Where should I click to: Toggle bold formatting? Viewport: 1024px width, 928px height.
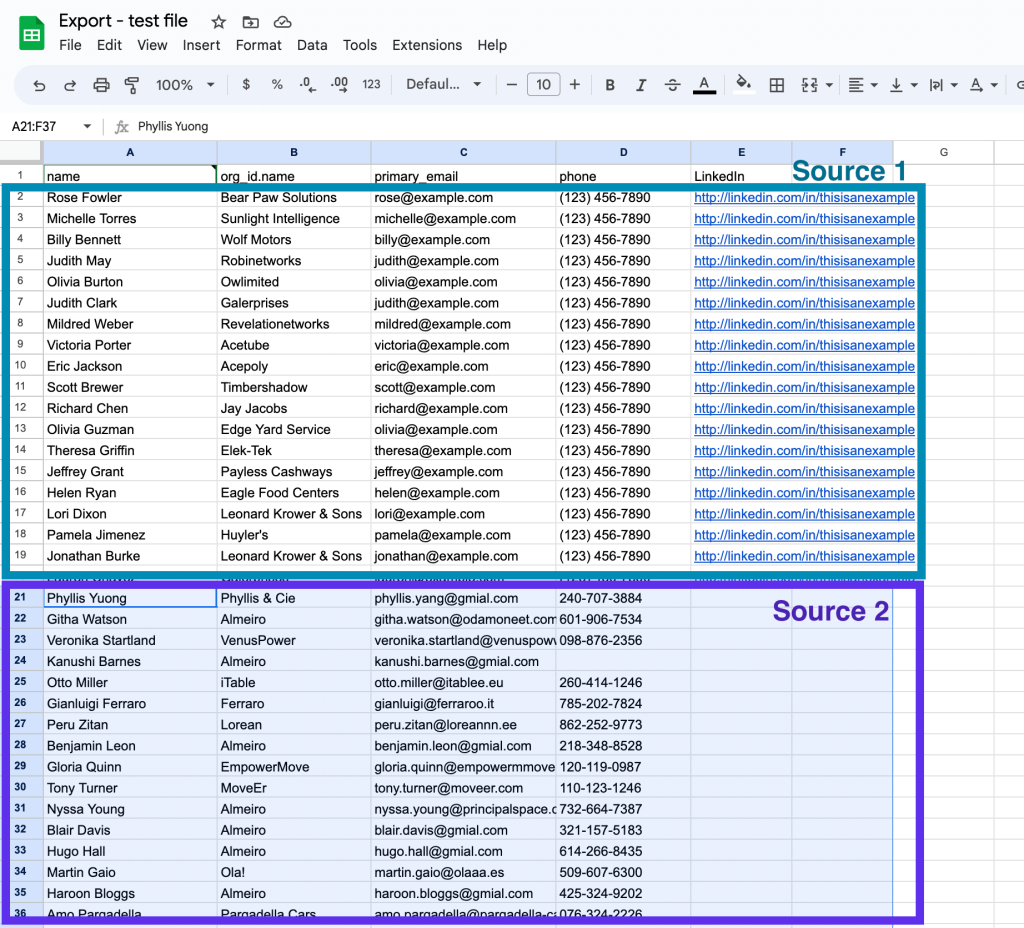pyautogui.click(x=610, y=85)
